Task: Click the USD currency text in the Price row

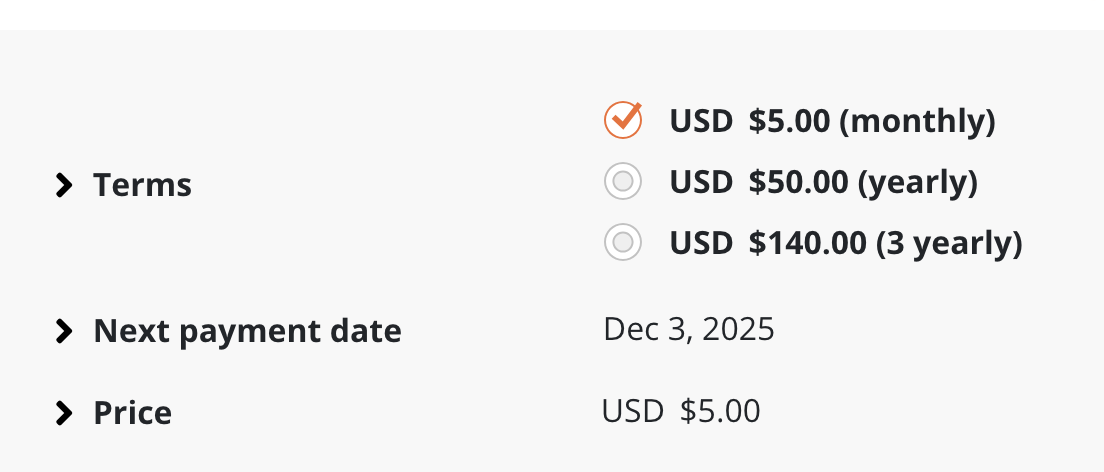Action: [633, 411]
